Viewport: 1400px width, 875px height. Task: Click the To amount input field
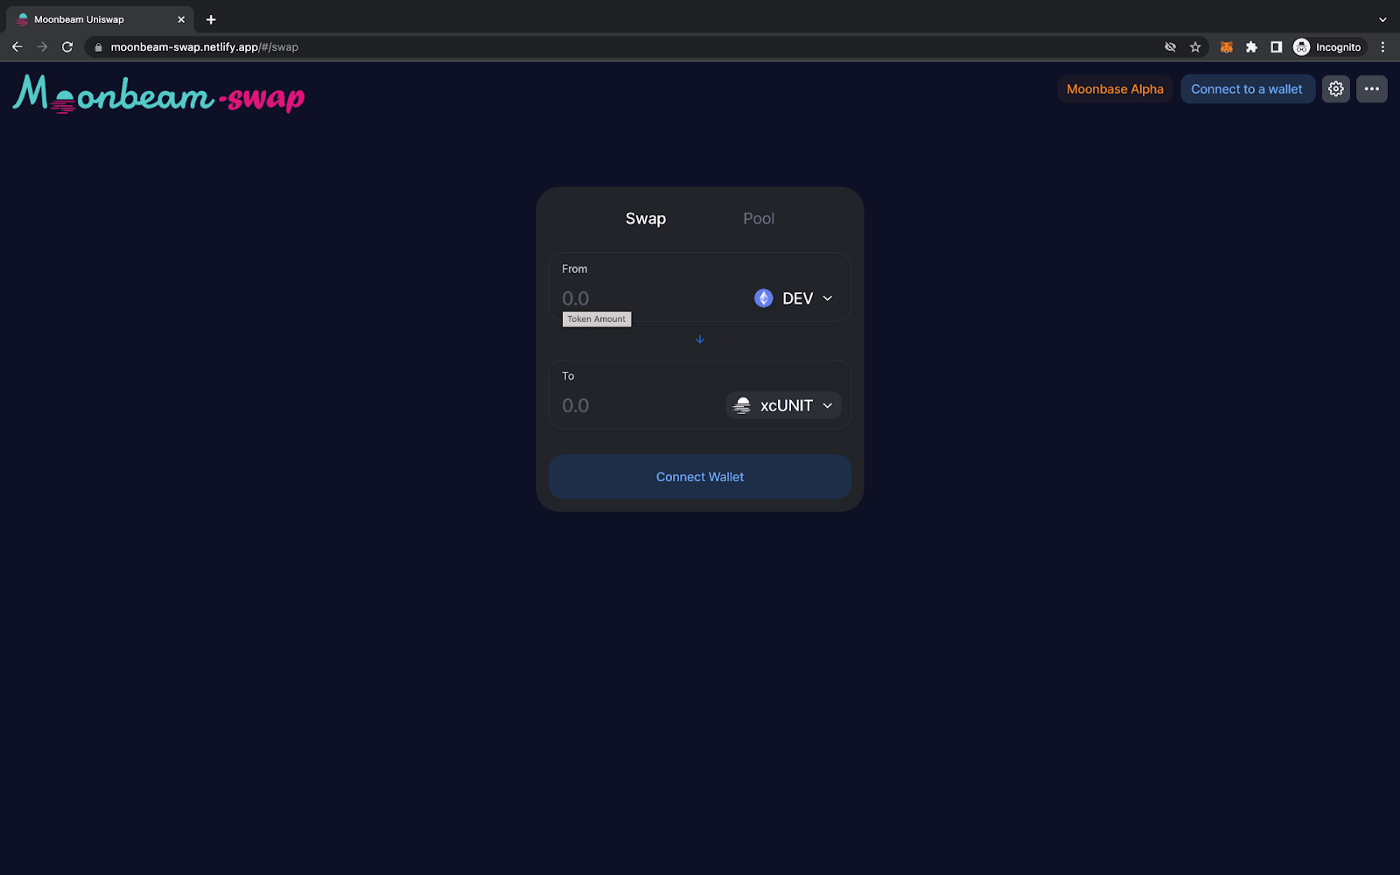(640, 405)
